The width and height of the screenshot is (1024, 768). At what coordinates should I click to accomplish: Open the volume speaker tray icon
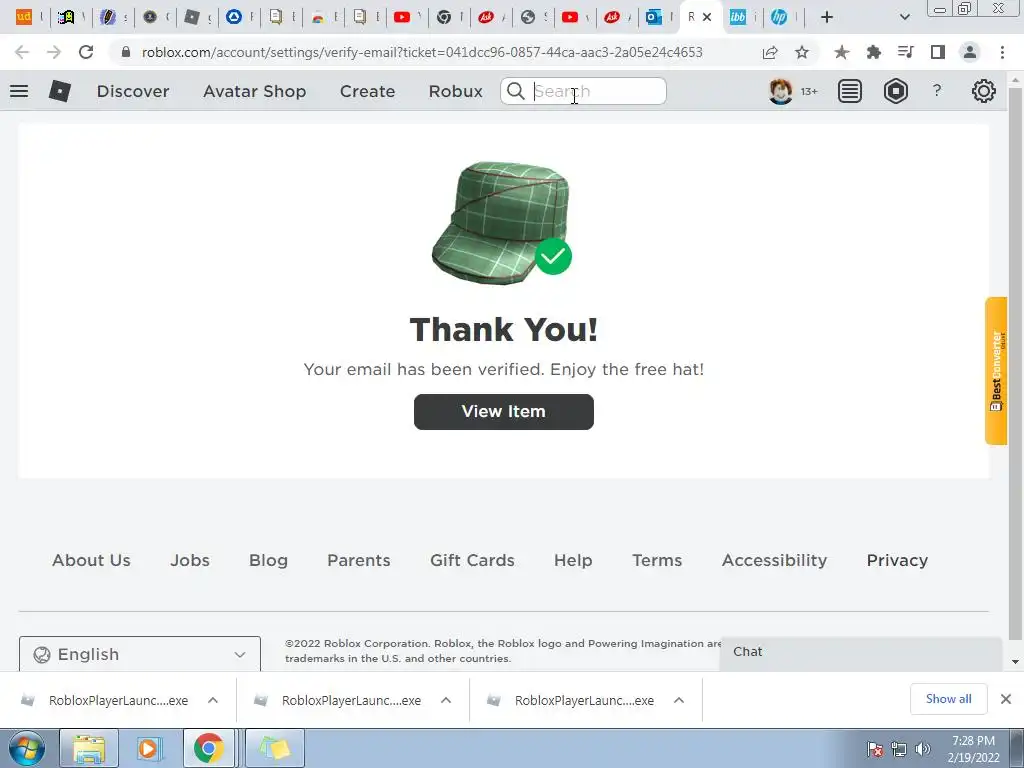tap(923, 749)
